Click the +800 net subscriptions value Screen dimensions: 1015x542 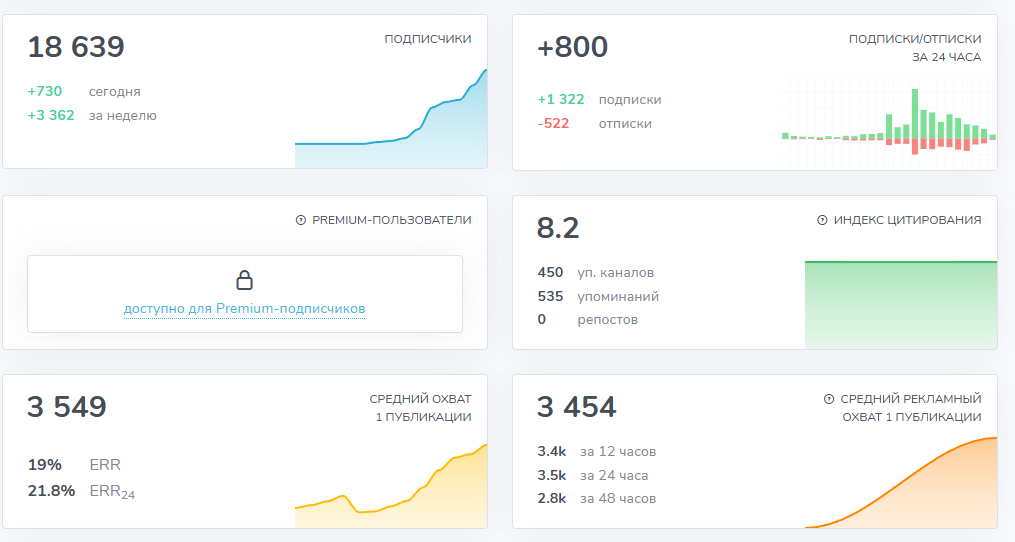(x=572, y=47)
